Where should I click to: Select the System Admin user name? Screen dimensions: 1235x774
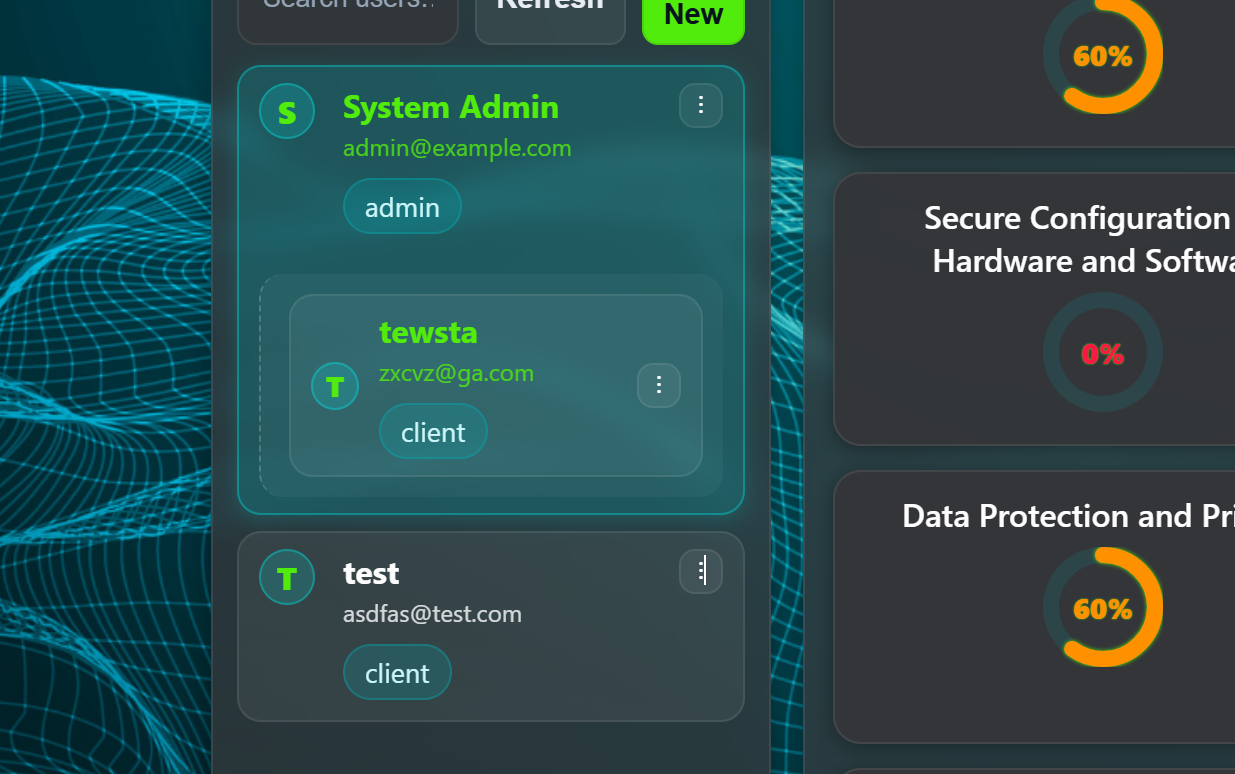click(x=451, y=107)
